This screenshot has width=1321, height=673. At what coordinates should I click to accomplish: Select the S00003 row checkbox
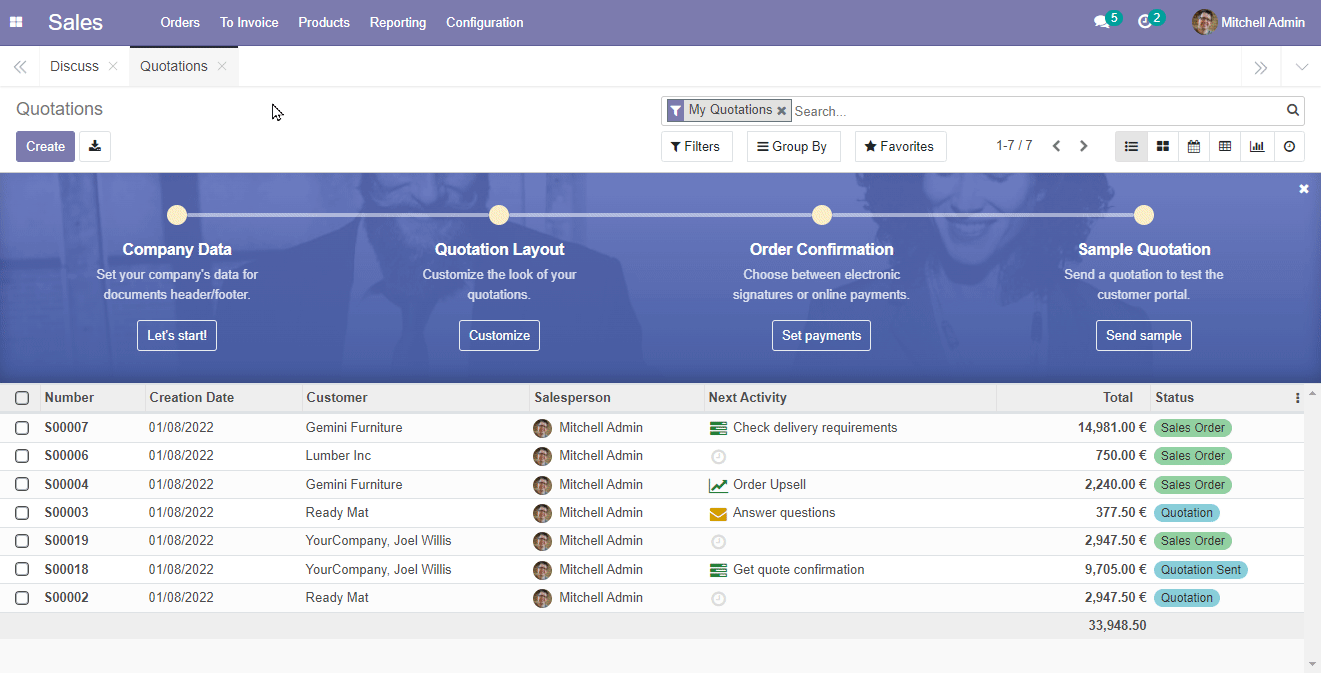pyautogui.click(x=22, y=513)
